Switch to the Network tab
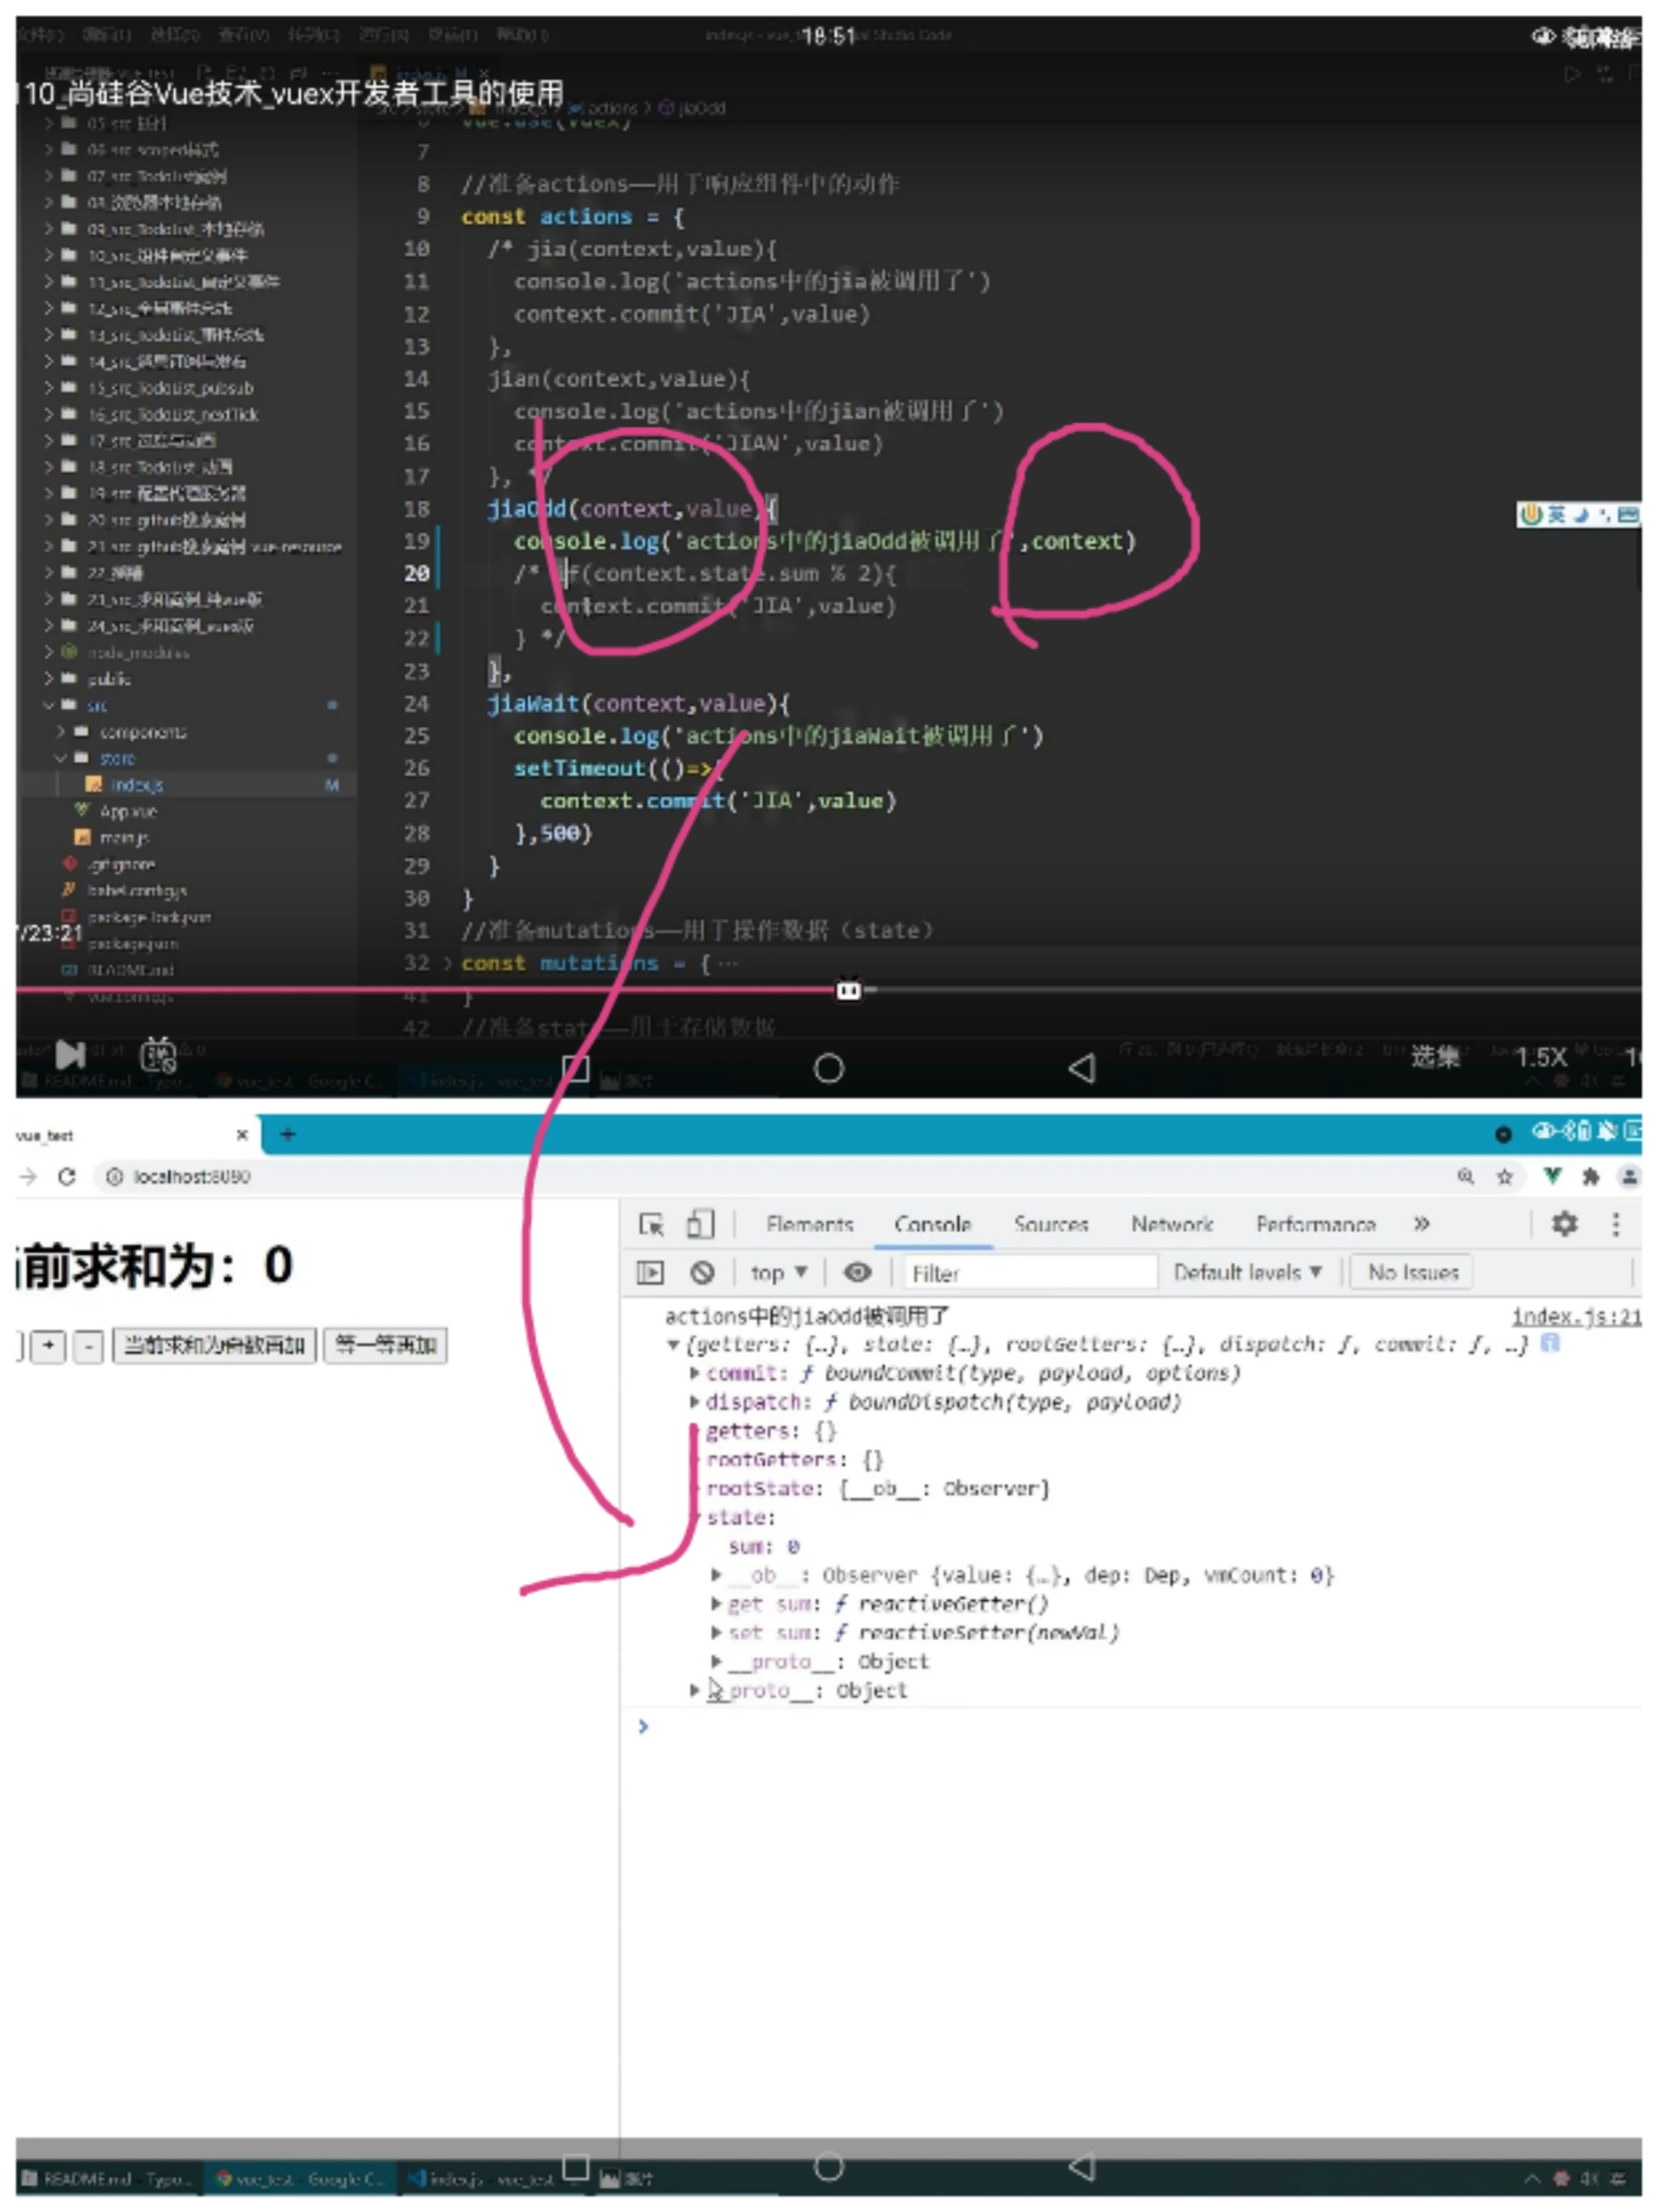The height and width of the screenshot is (2212, 1658). 1171,1224
